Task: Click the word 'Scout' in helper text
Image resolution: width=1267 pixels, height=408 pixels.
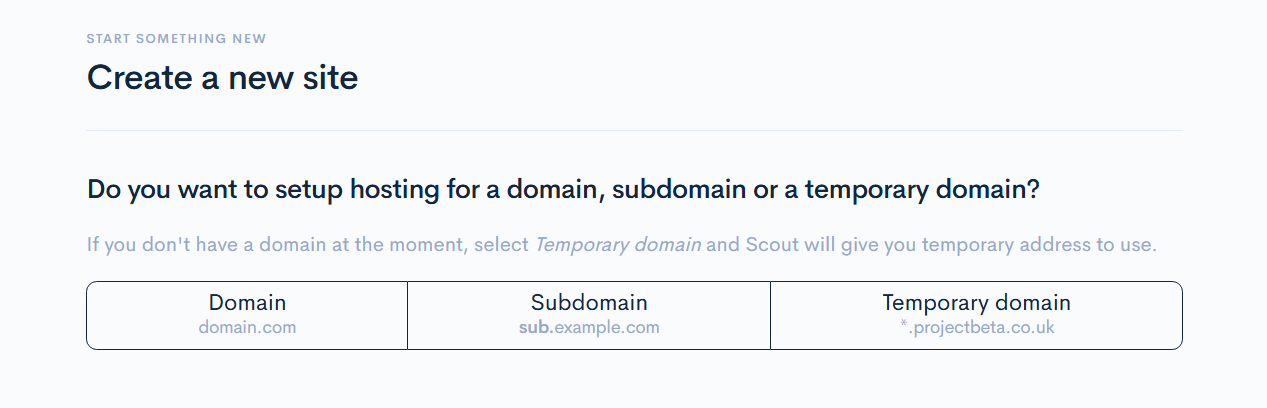Action: (x=772, y=245)
